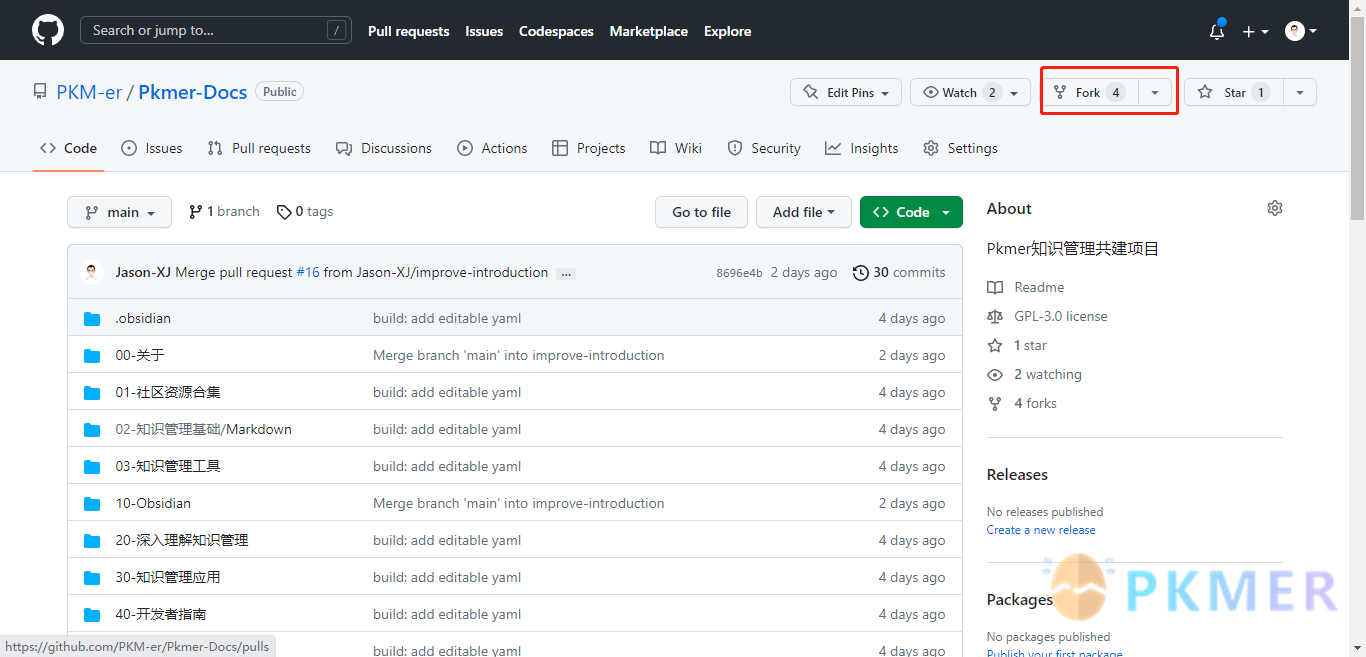Image resolution: width=1366 pixels, height=657 pixels.
Task: Open the green Code dropdown button
Action: 911,212
